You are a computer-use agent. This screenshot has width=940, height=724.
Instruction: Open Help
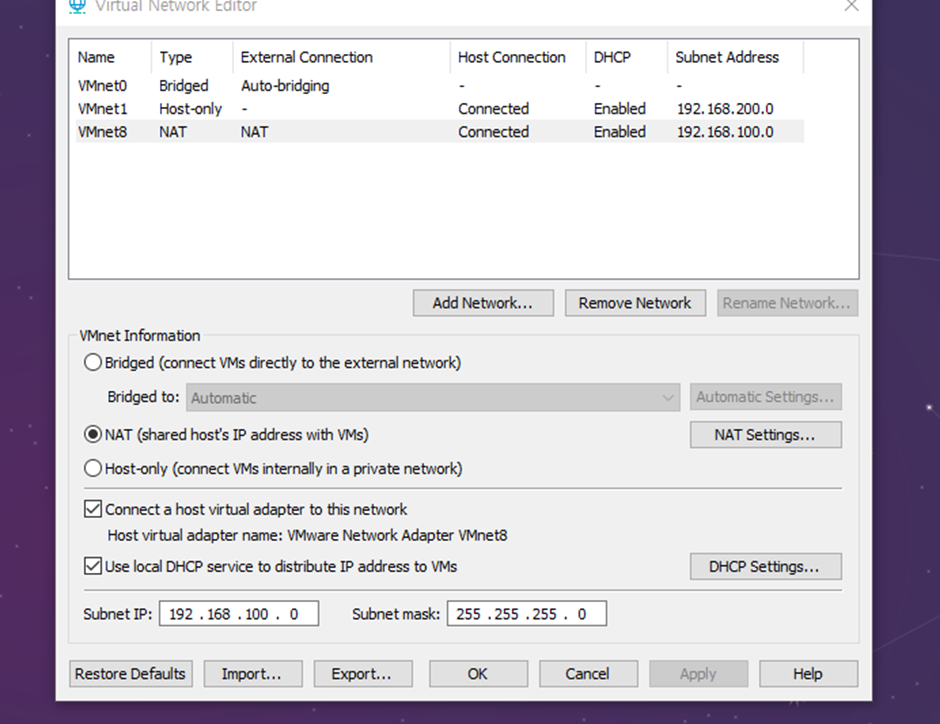coord(808,674)
